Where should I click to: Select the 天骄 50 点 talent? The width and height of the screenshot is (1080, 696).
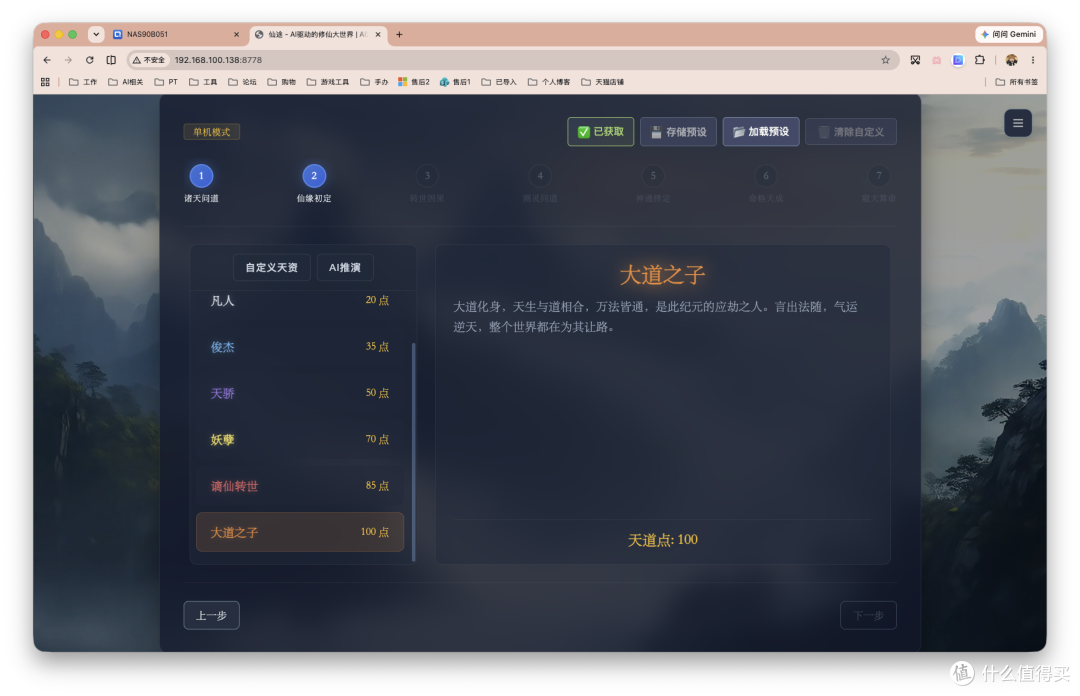(x=300, y=393)
